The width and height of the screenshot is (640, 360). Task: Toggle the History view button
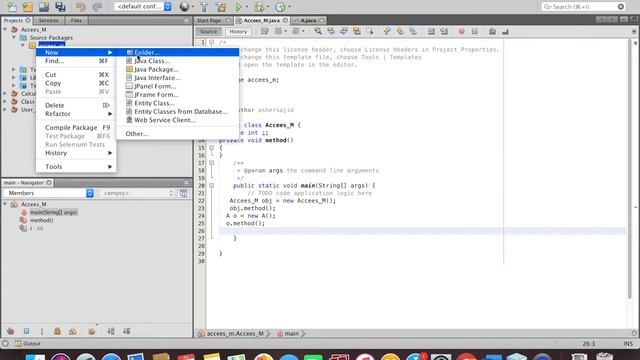[x=238, y=31]
